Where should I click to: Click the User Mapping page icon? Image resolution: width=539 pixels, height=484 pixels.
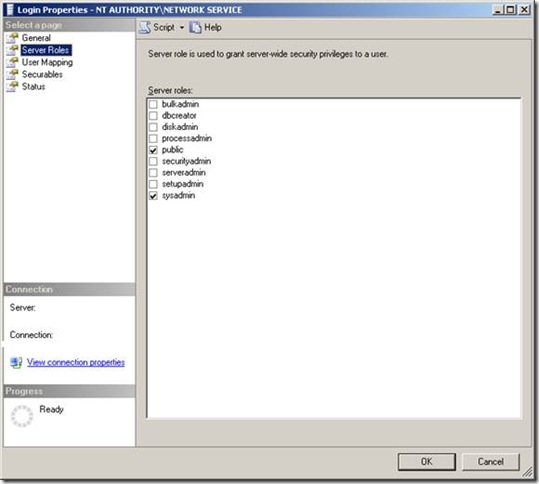tap(12, 63)
